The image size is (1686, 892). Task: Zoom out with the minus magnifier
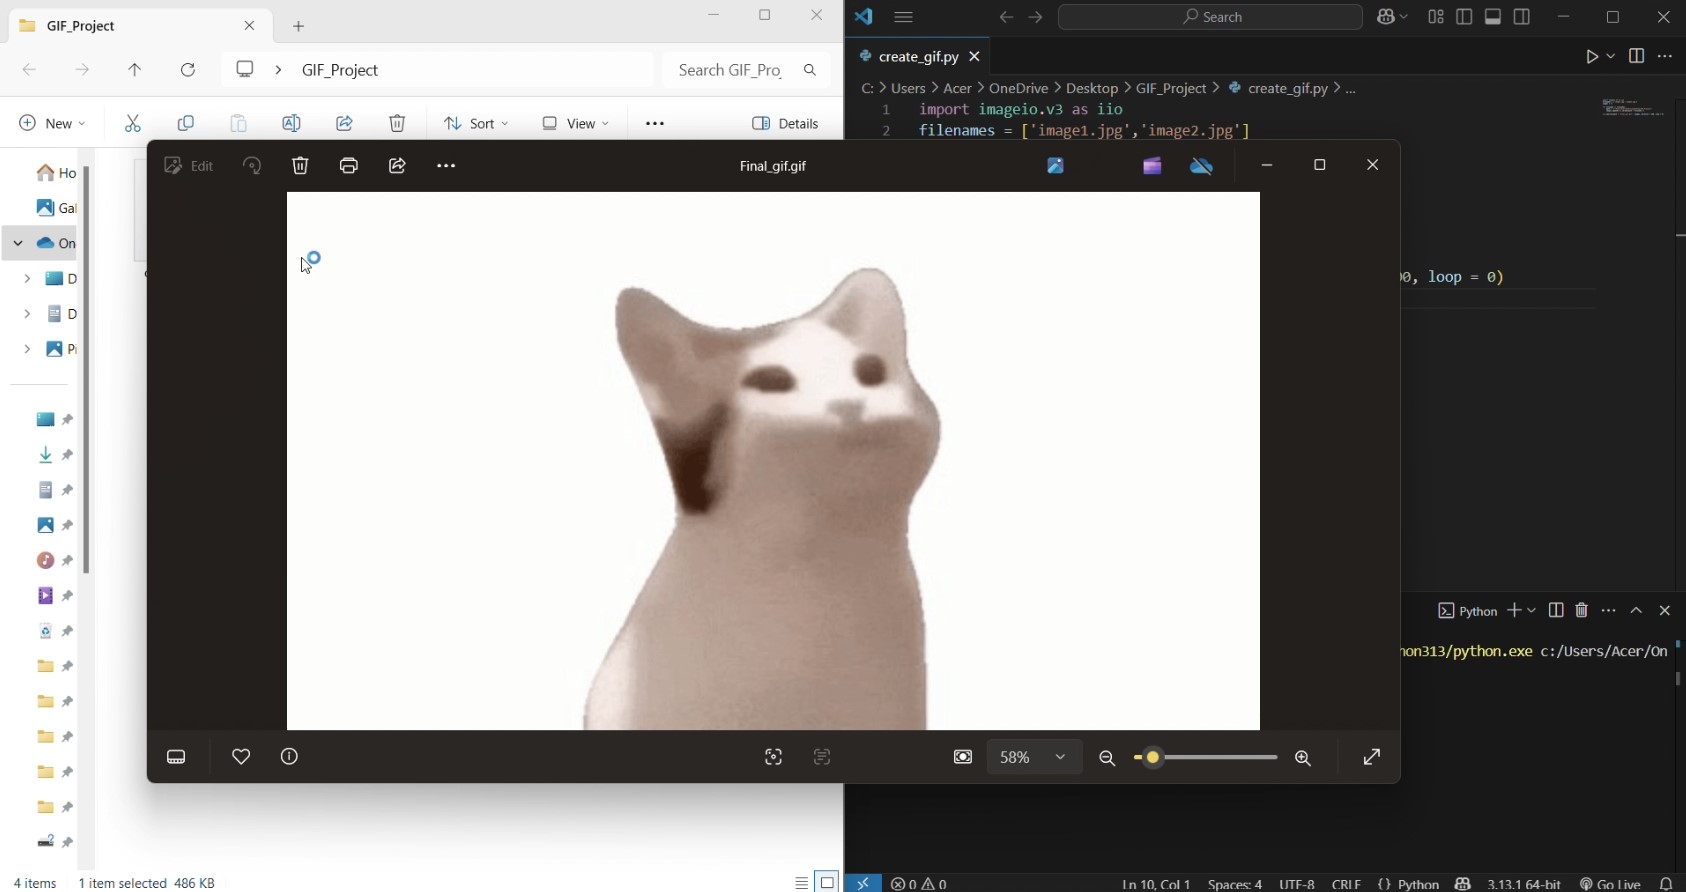pyautogui.click(x=1107, y=759)
